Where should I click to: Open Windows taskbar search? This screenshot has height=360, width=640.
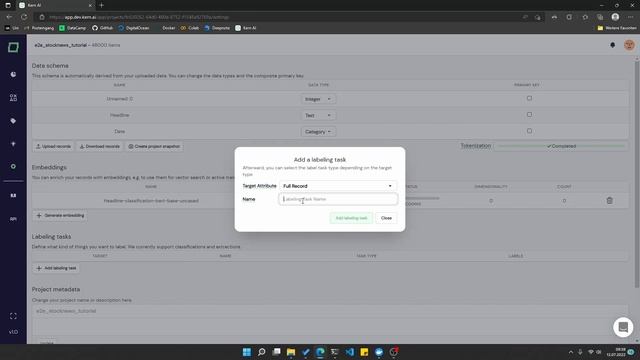[262, 352]
